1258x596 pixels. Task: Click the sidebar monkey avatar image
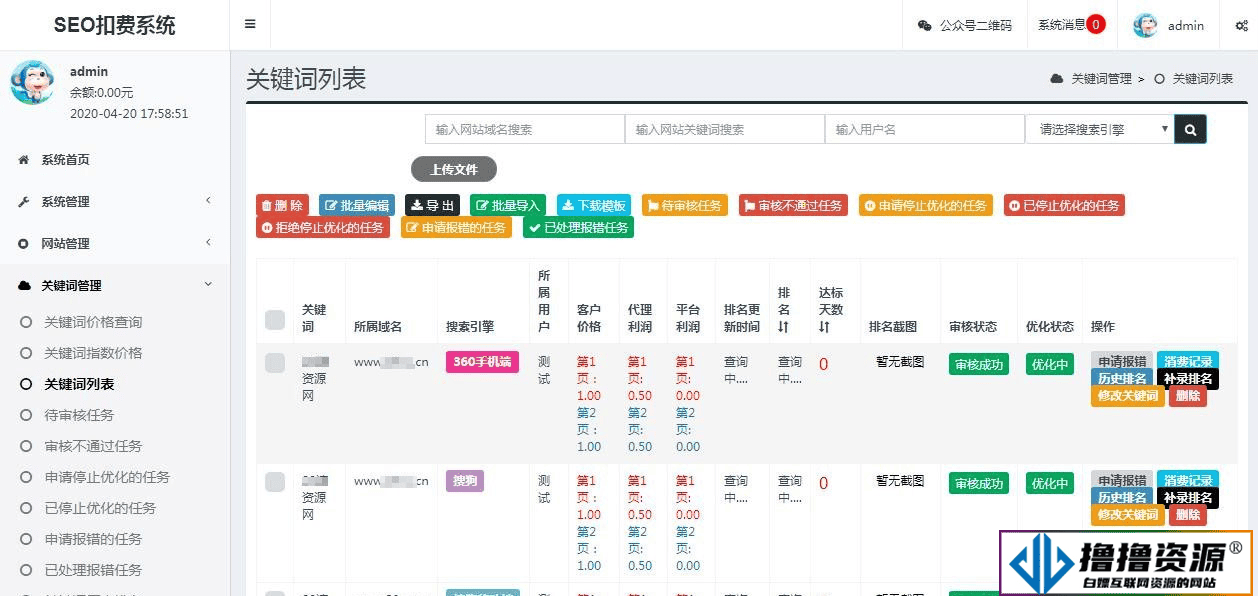[32, 82]
